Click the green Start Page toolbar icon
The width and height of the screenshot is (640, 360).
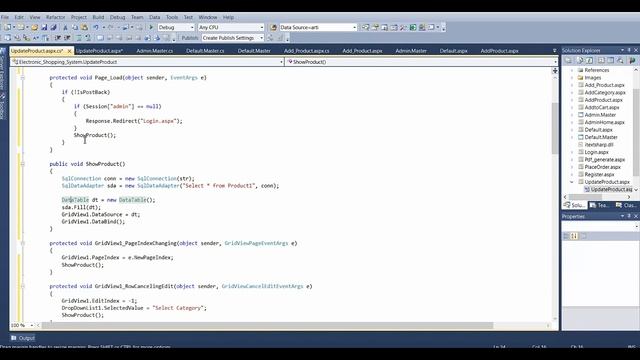(413, 27)
